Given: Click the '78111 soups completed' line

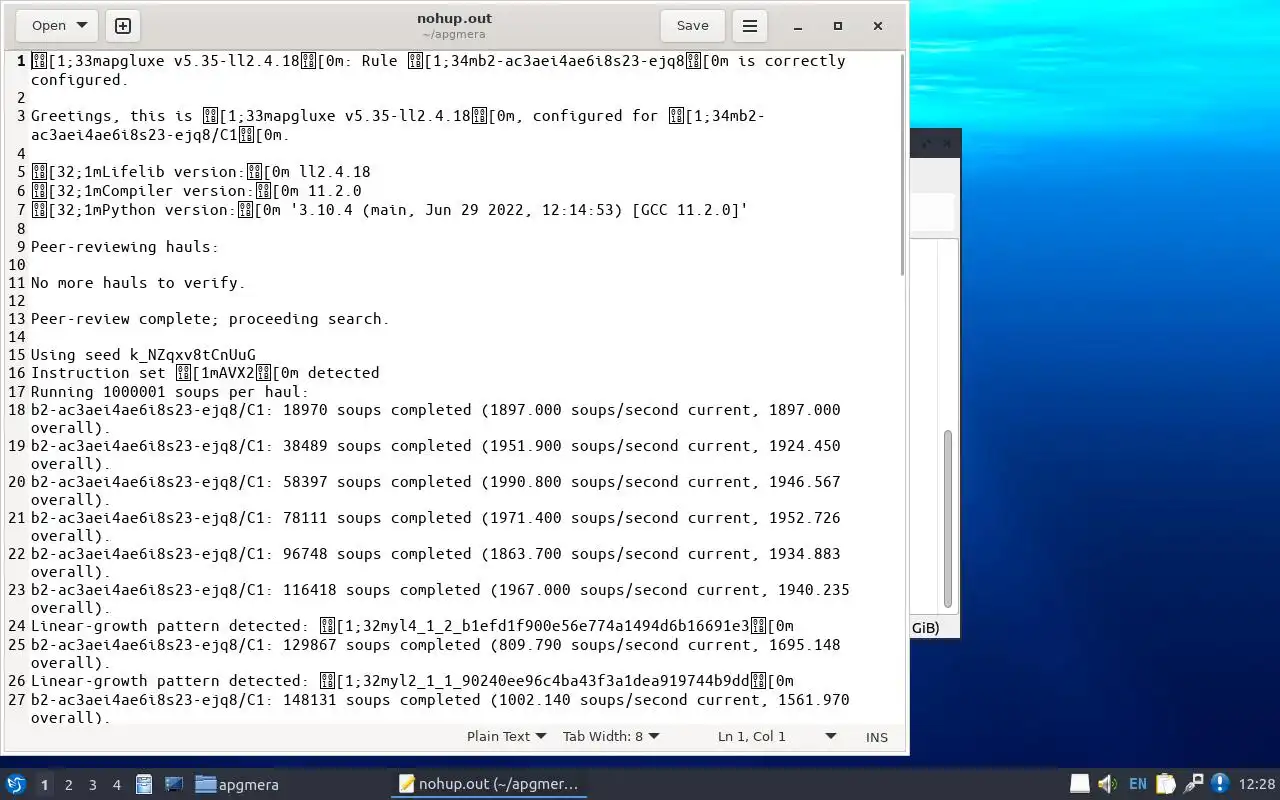Looking at the screenshot, I should coord(436,527).
